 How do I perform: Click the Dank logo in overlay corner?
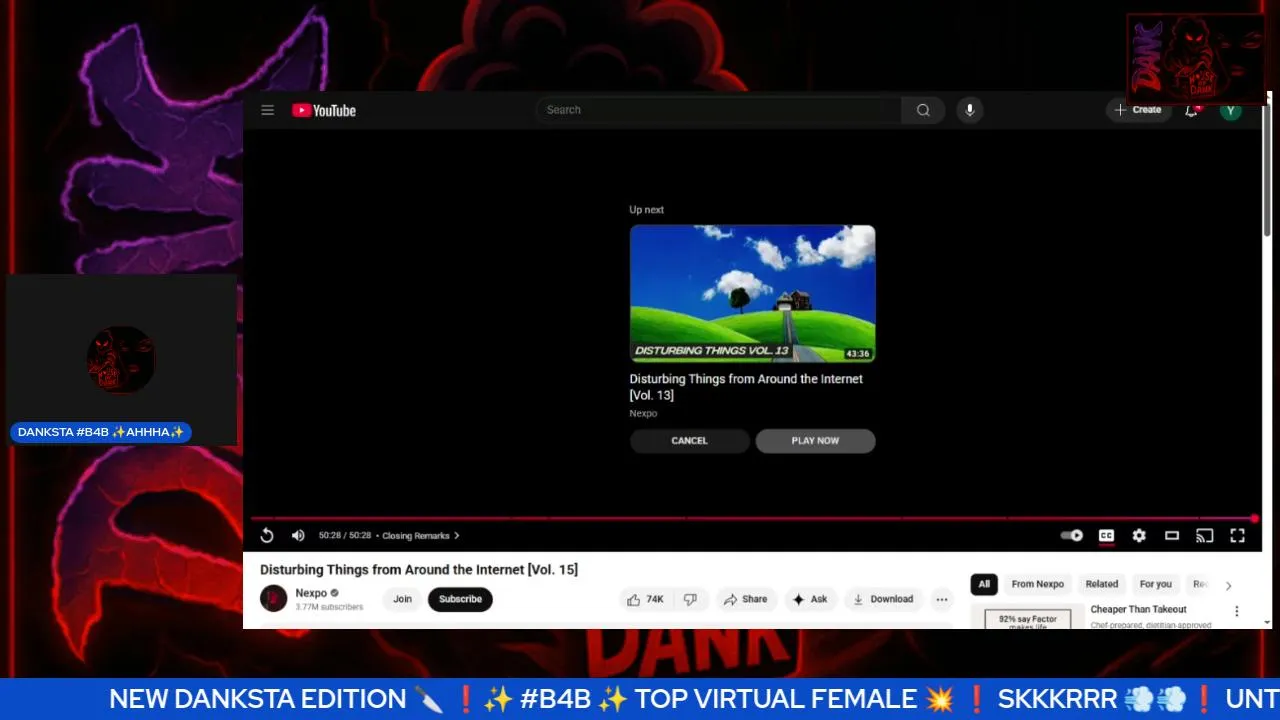coord(1196,59)
